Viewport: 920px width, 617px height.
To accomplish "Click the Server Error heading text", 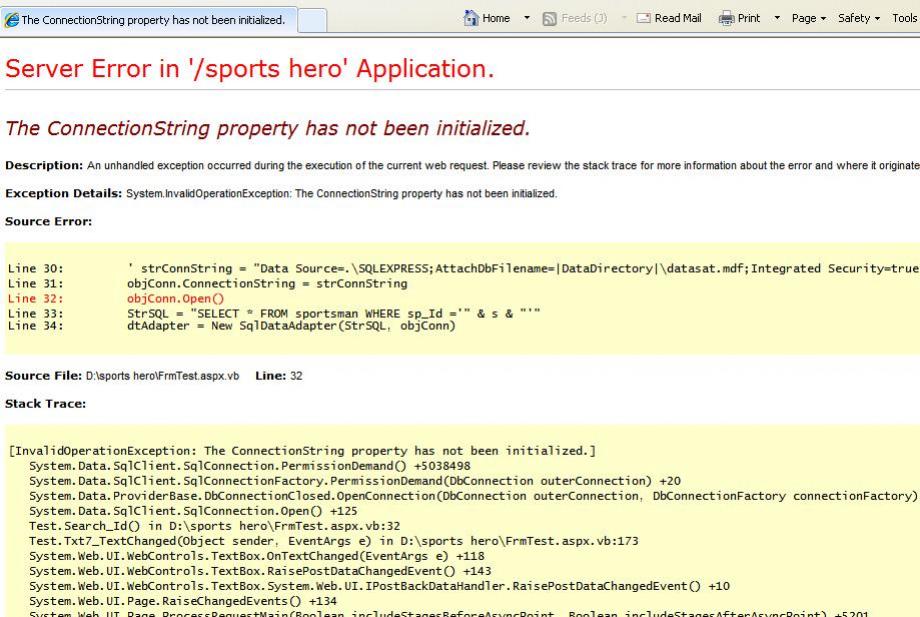I will point(250,69).
